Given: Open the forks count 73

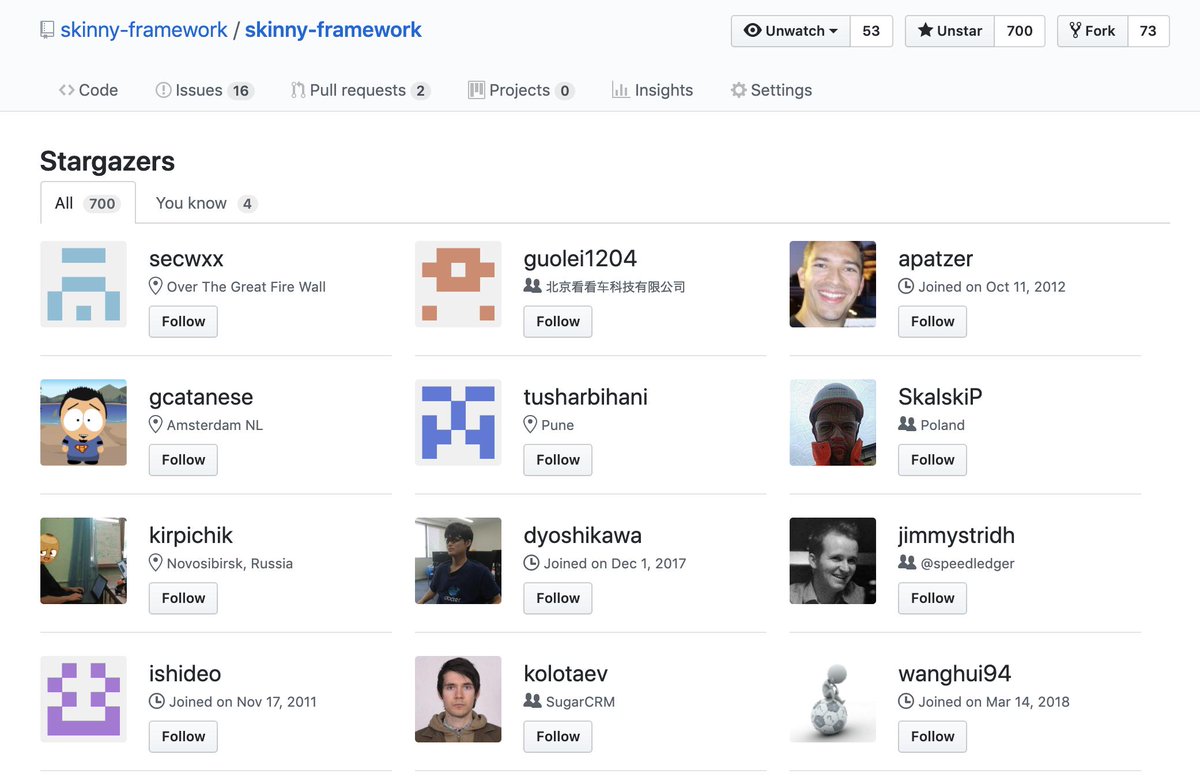Looking at the screenshot, I should click(1148, 31).
